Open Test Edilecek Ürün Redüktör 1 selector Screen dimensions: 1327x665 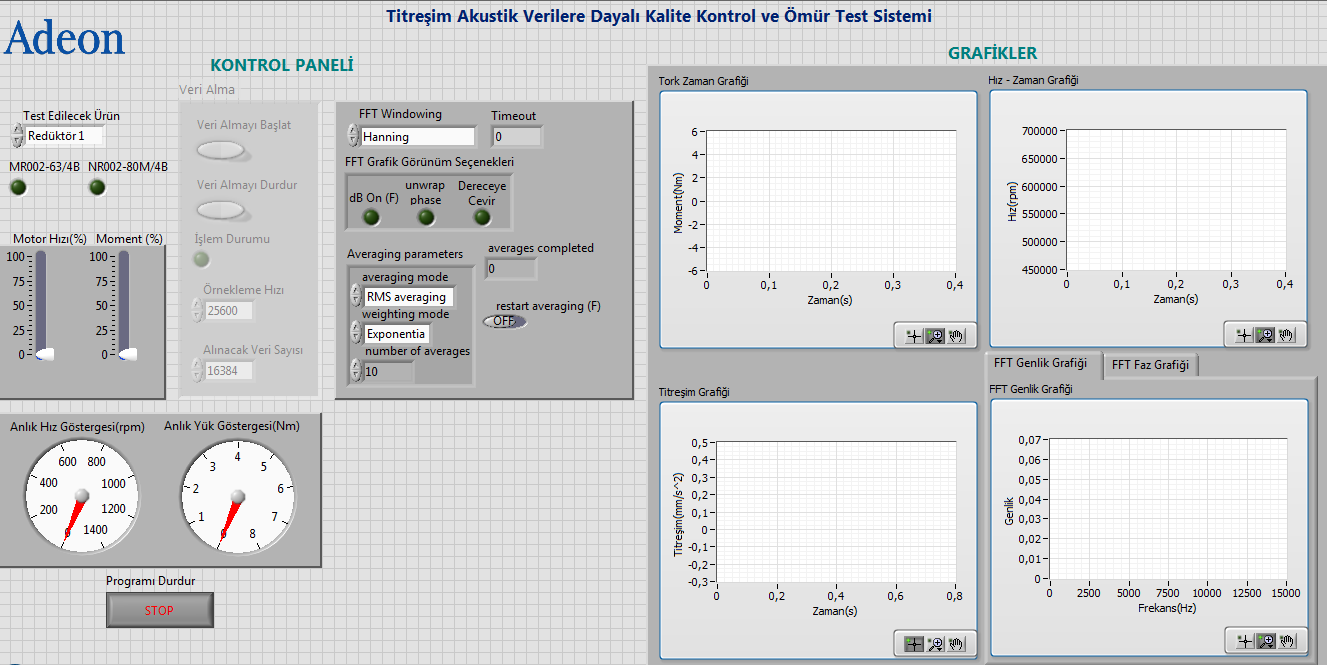[64, 135]
